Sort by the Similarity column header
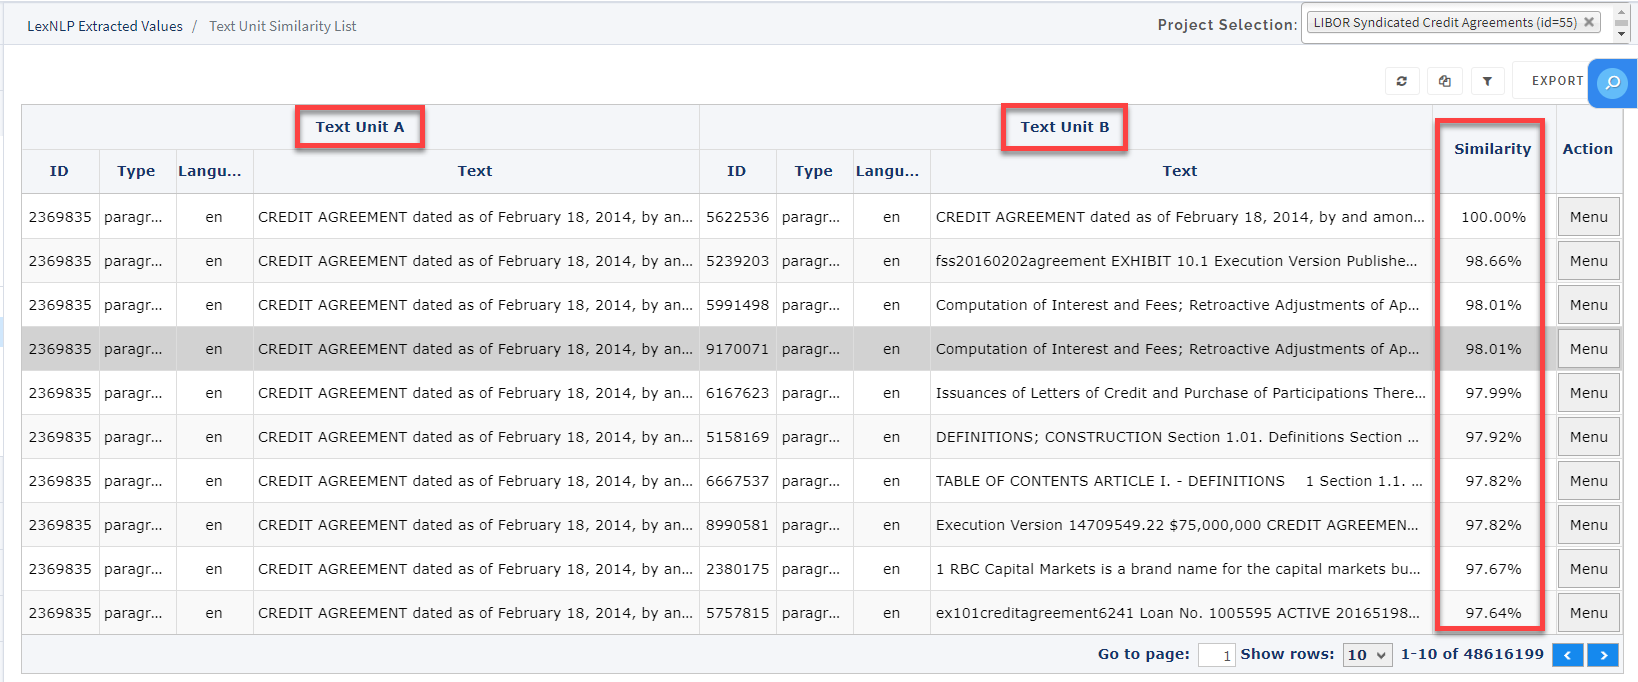The height and width of the screenshot is (682, 1638). click(1492, 149)
